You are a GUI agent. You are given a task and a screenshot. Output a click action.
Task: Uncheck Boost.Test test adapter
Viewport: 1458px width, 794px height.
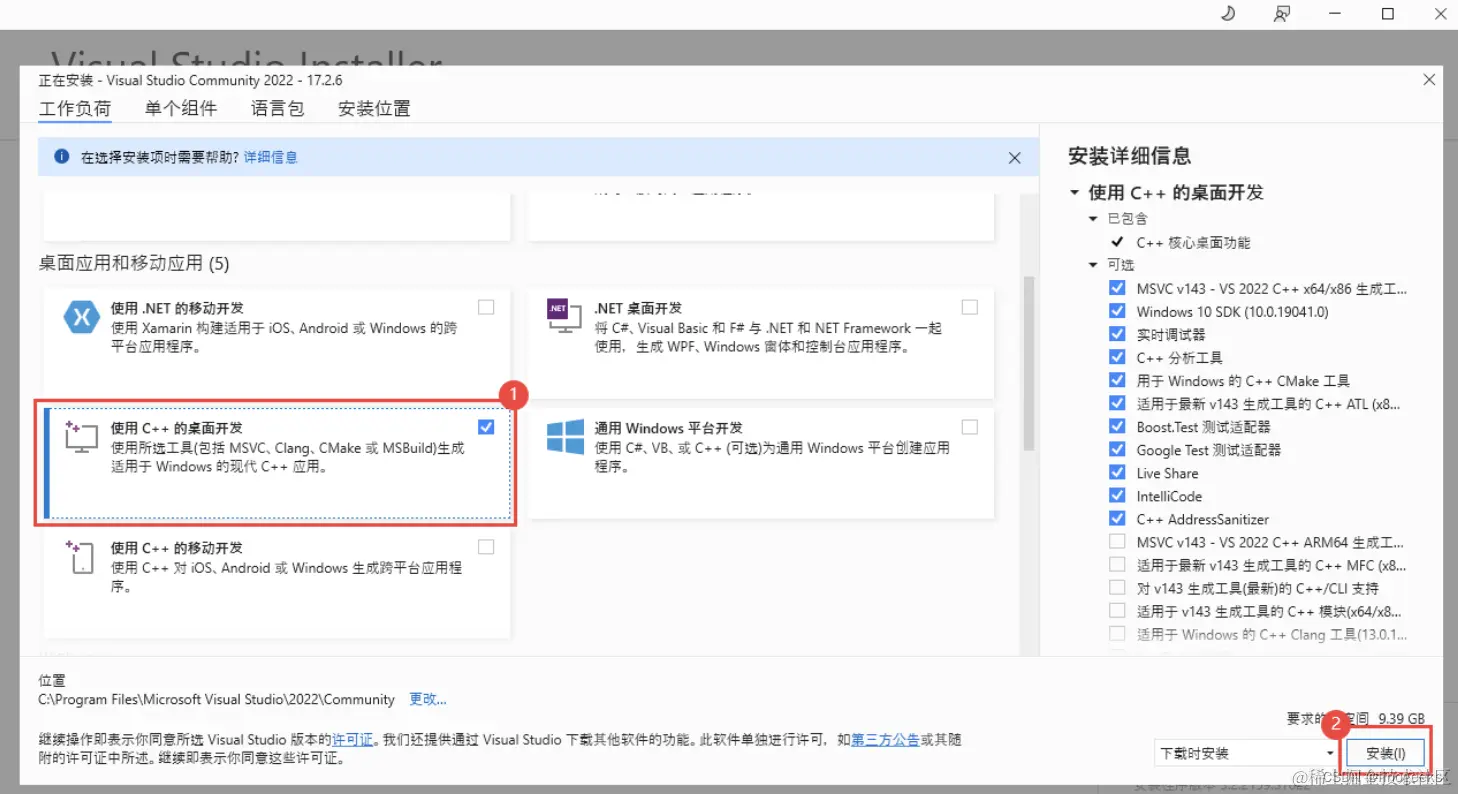tap(1117, 426)
